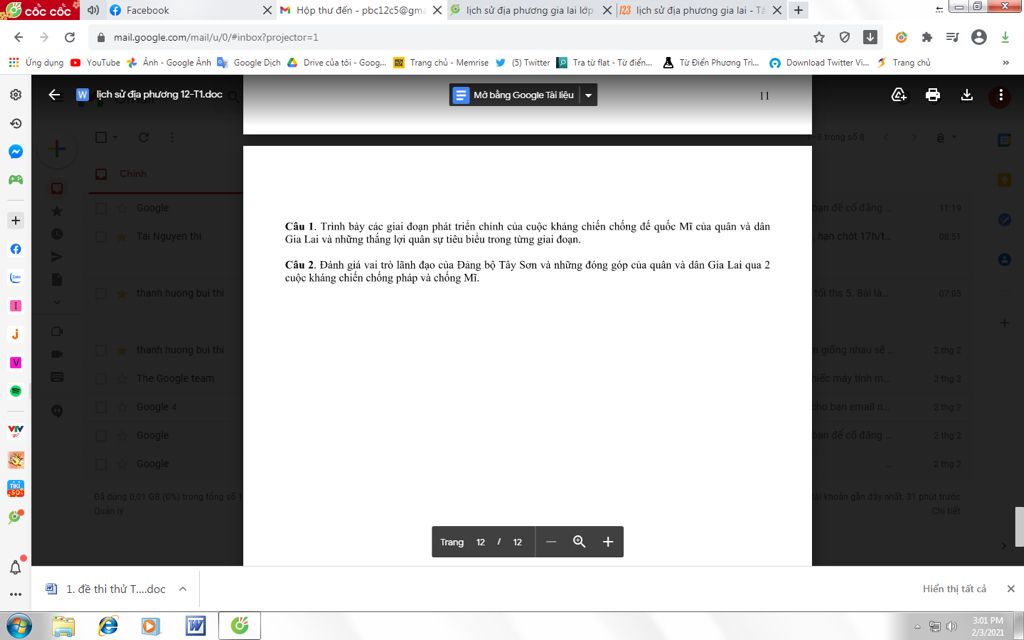Open Drive của tôi bookmark

(x=337, y=63)
